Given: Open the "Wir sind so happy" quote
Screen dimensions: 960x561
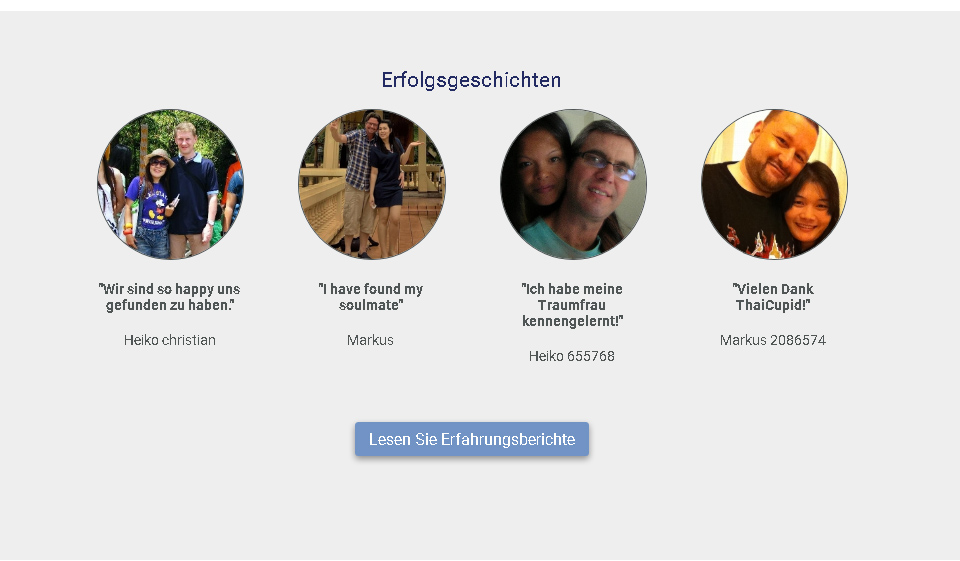Looking at the screenshot, I should [170, 297].
